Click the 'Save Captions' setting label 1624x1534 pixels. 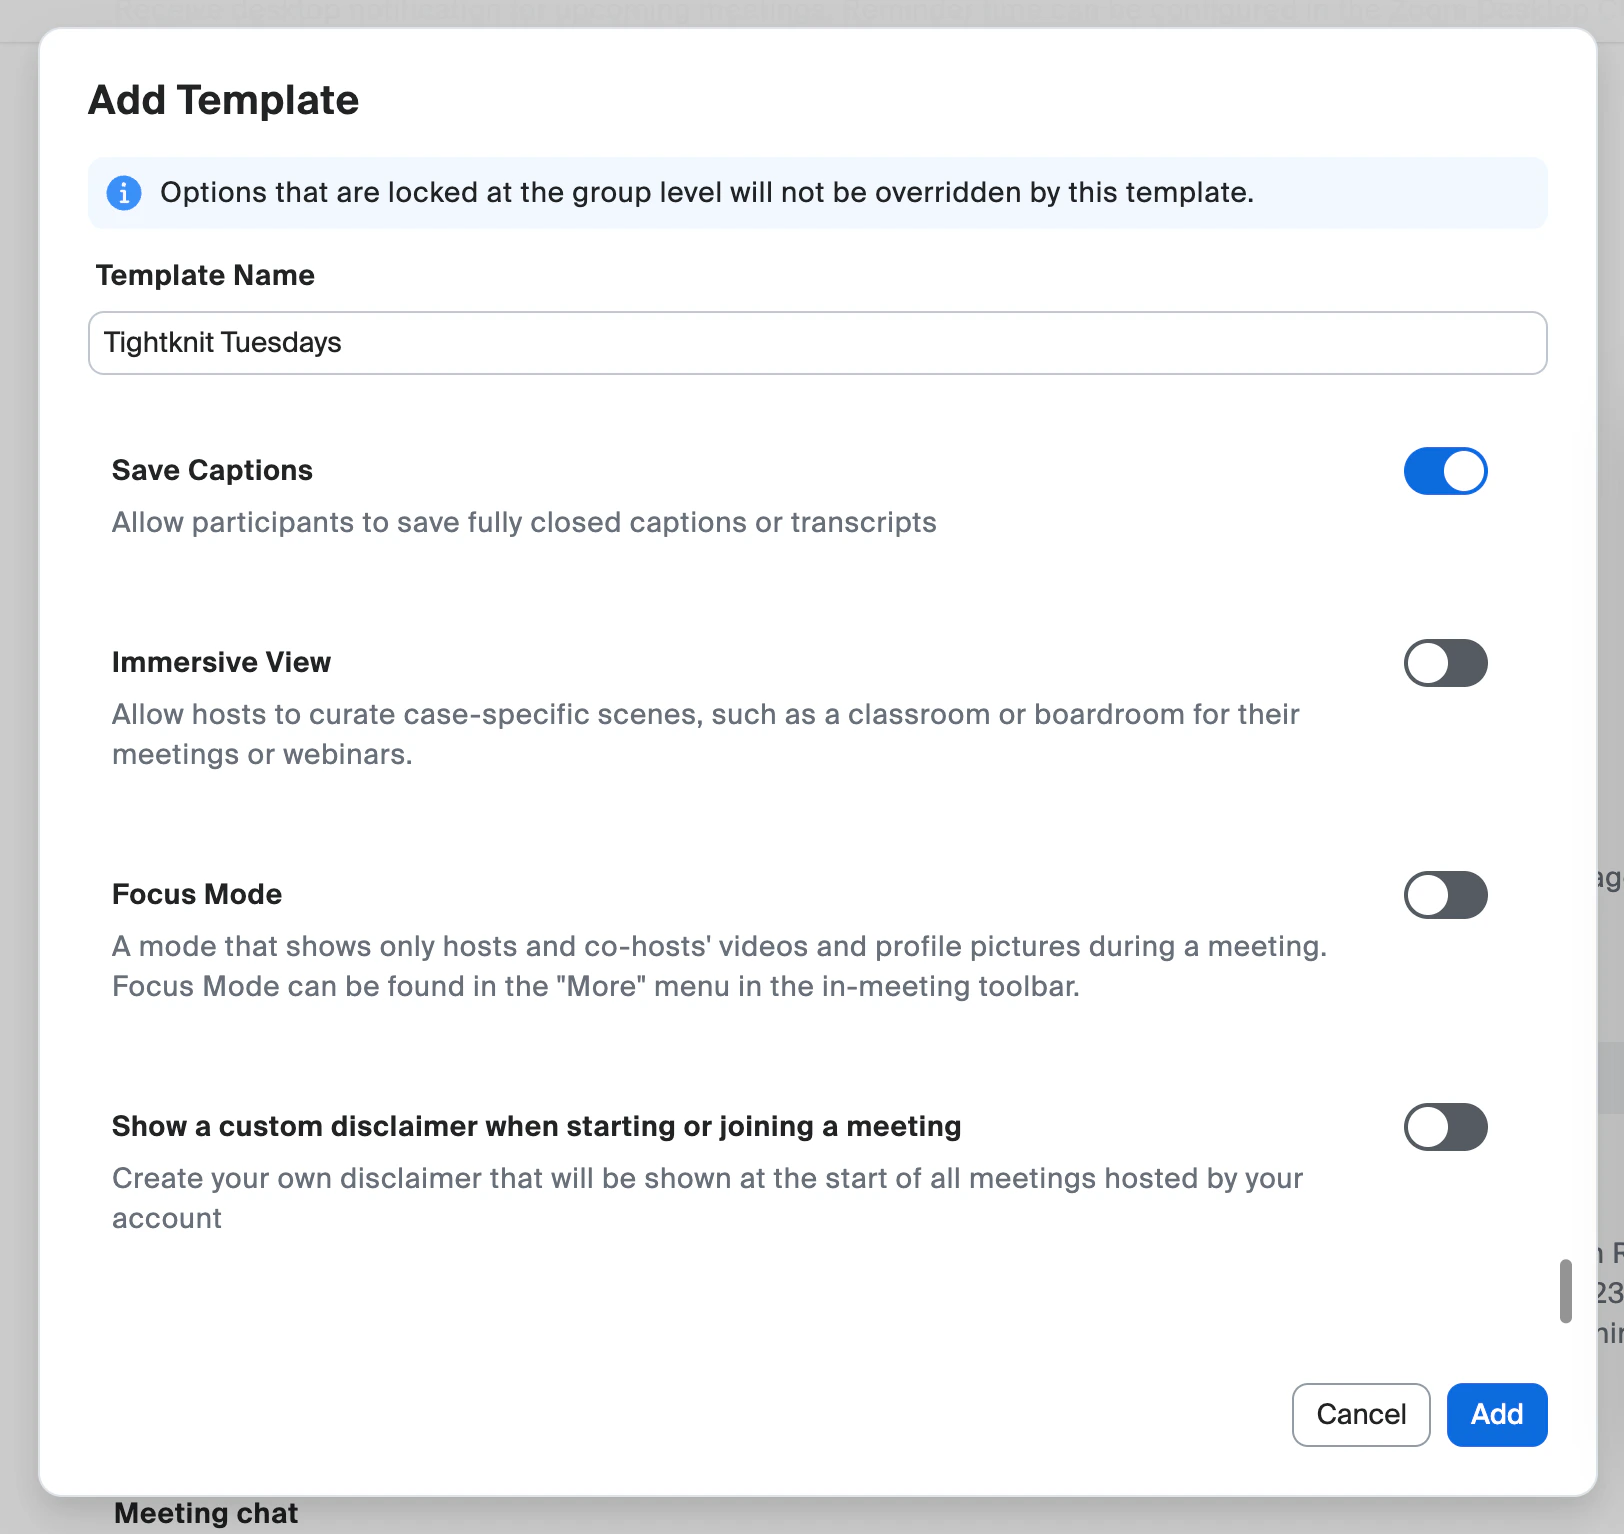point(212,470)
